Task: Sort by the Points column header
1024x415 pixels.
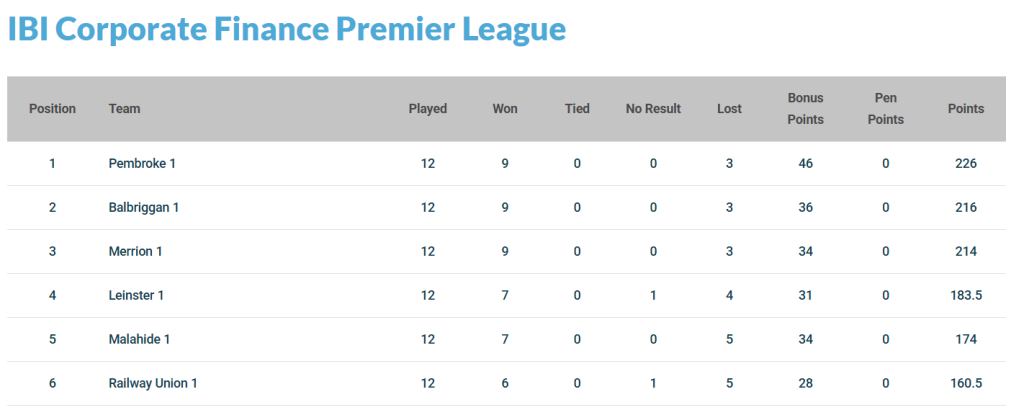Action: pos(966,108)
